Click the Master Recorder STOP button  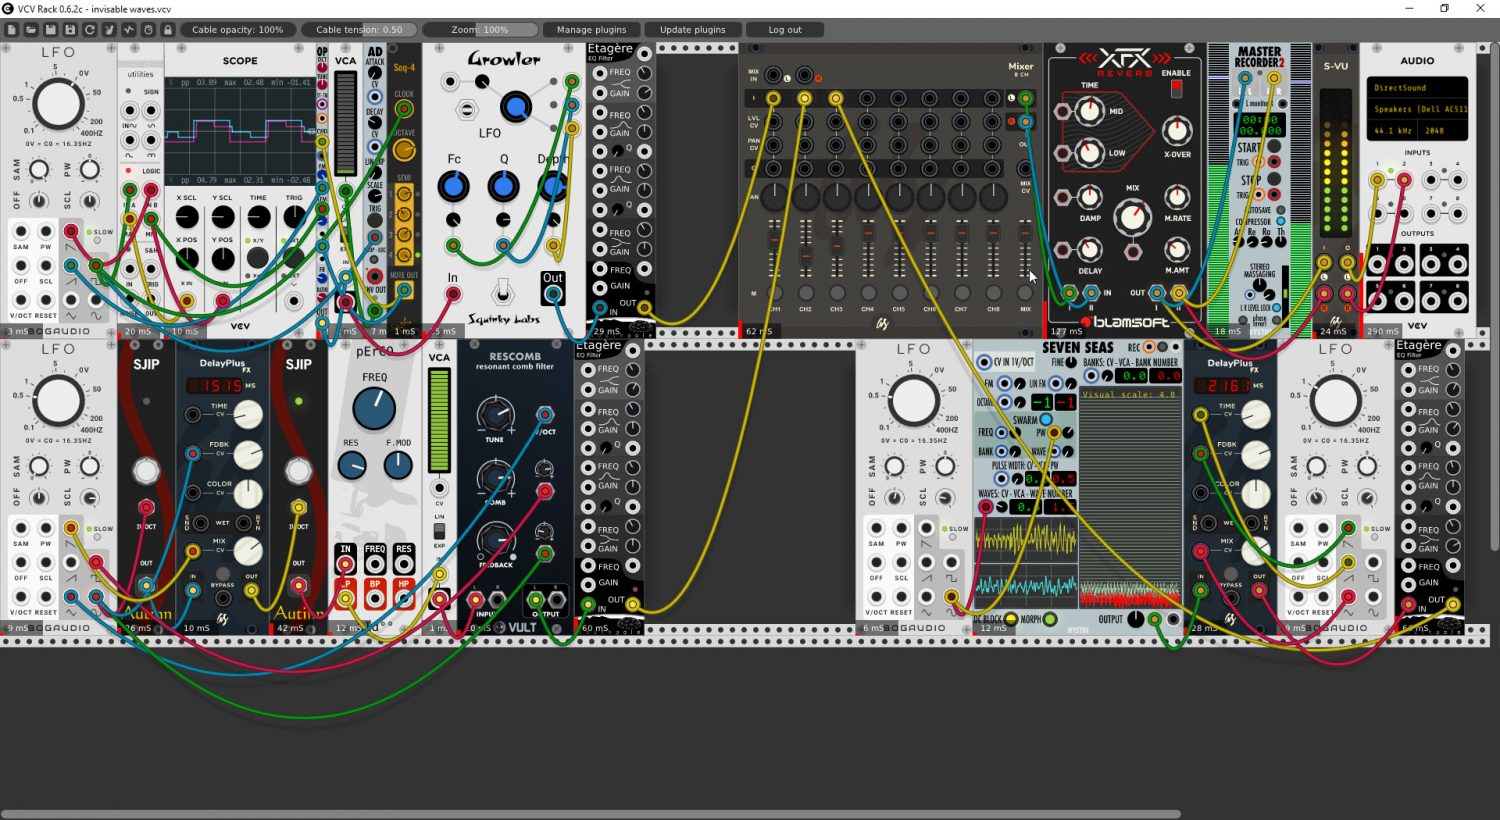tap(1274, 180)
